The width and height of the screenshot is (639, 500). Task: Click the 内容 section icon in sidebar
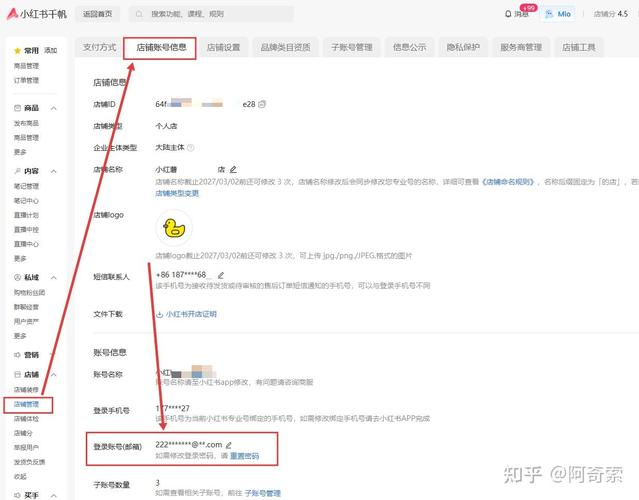tap(17, 171)
